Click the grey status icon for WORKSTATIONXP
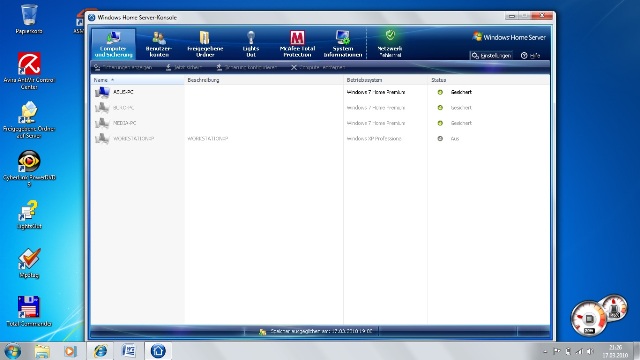 (x=440, y=138)
